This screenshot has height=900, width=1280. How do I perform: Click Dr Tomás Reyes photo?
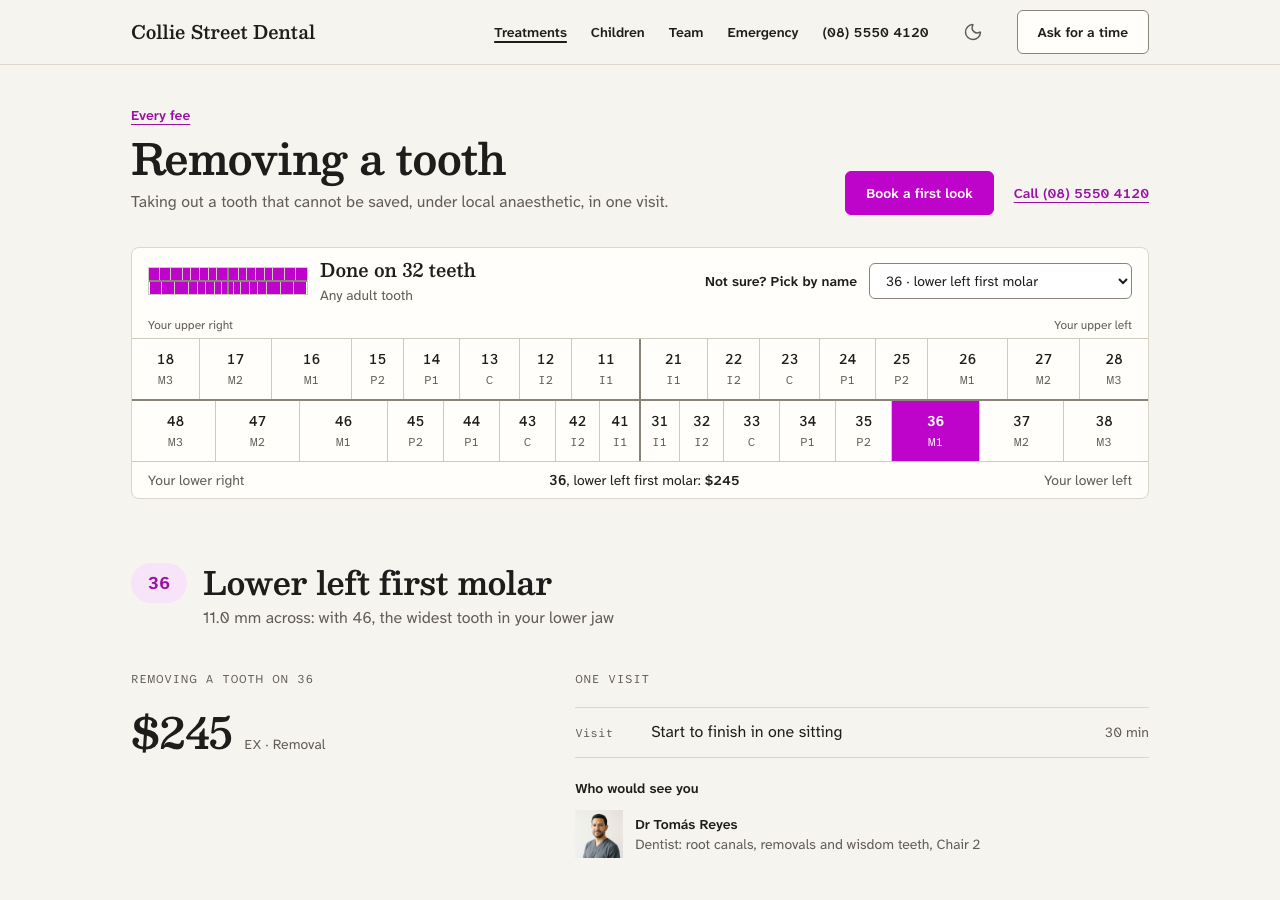click(599, 834)
